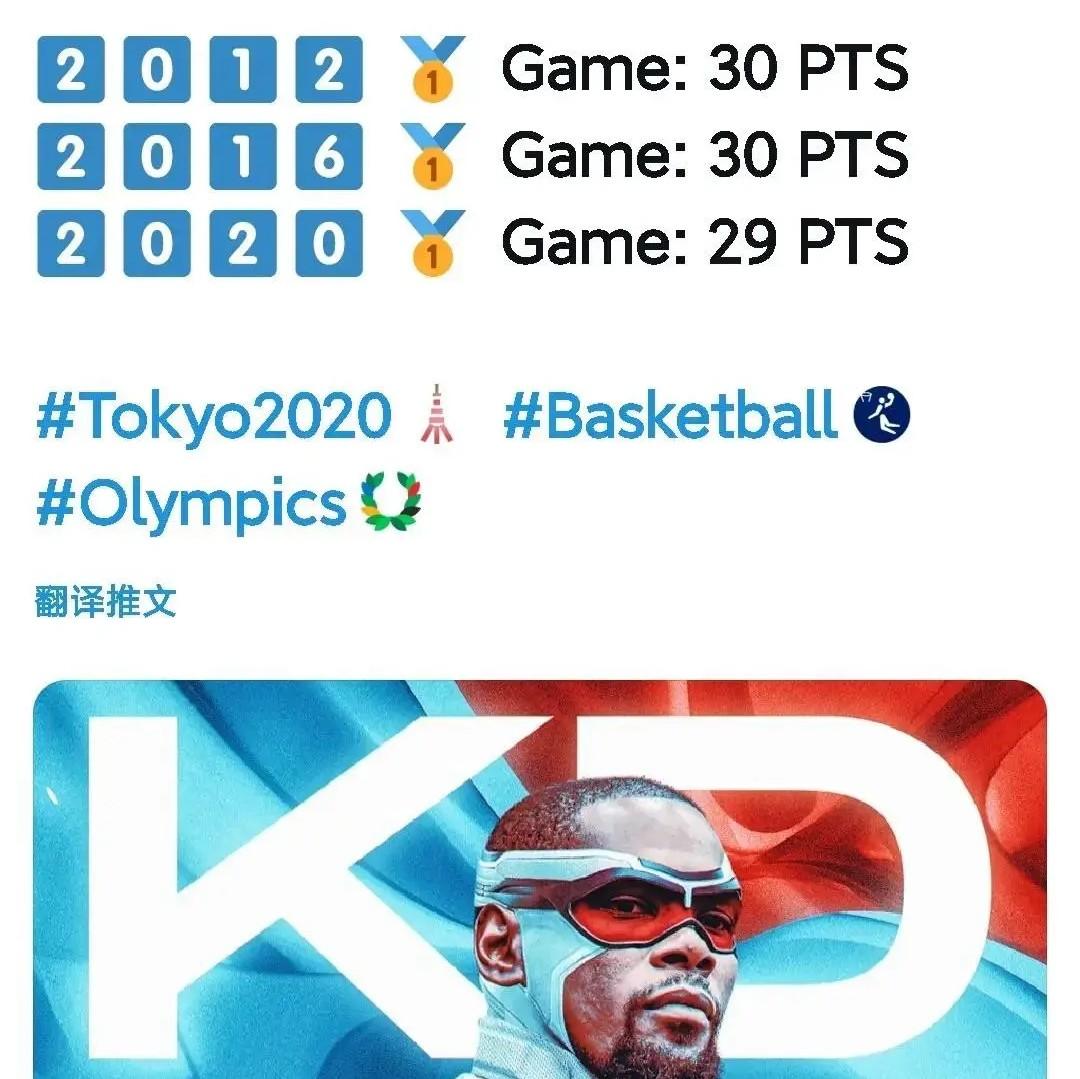1080x1079 pixels.
Task: Click the keycap 0 in the 2012 row
Action: point(157,69)
